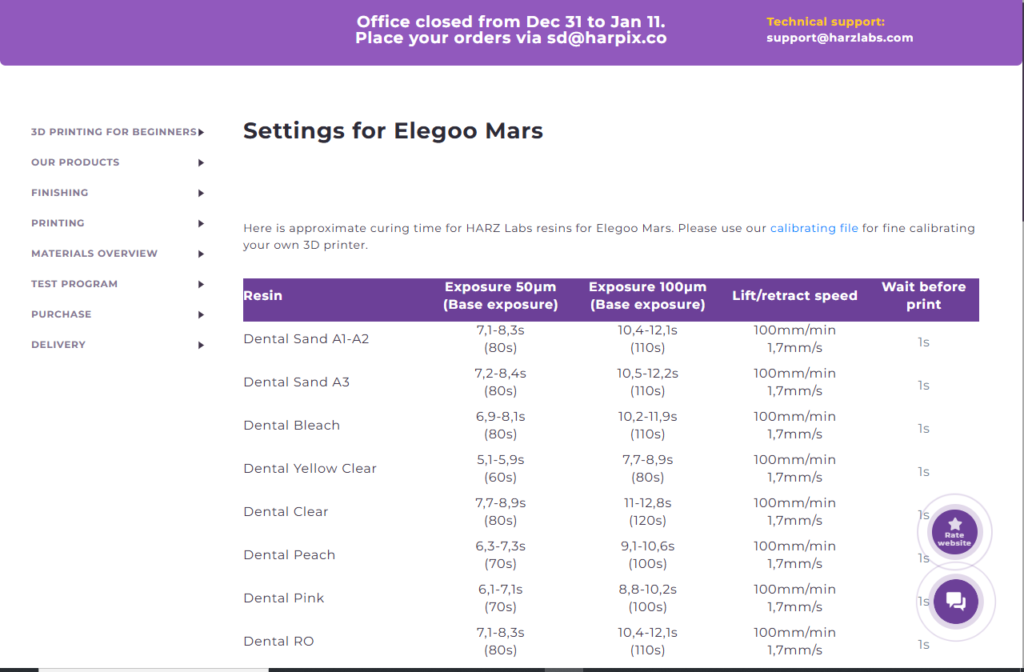1024x672 pixels.
Task: Click the Test Program sidebar item
Action: (x=74, y=284)
